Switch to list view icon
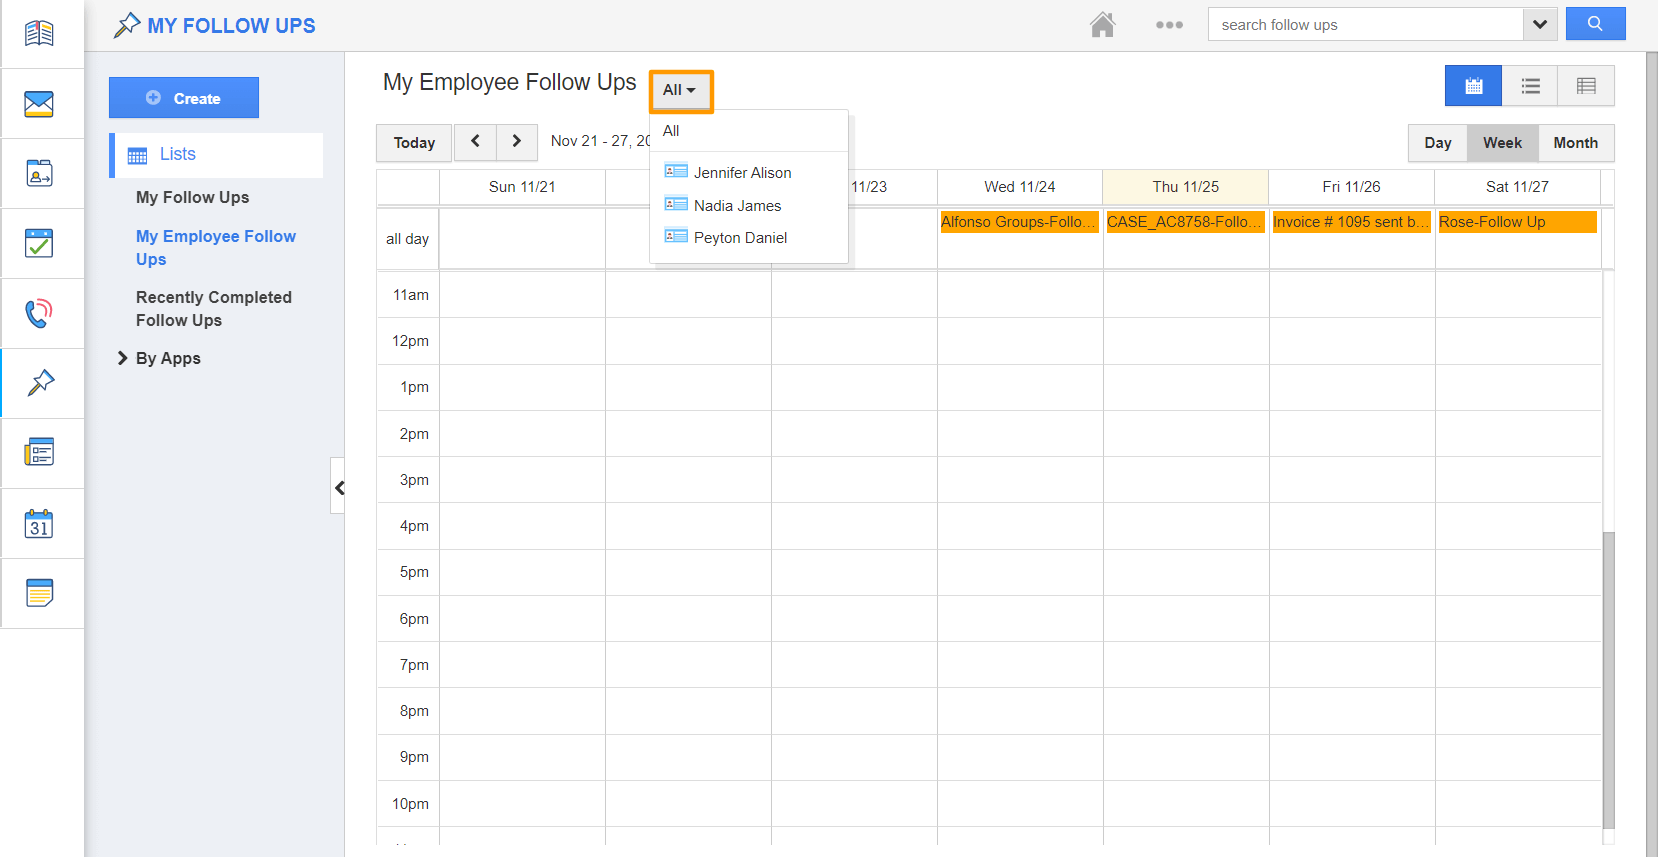The height and width of the screenshot is (857, 1658). (x=1530, y=86)
